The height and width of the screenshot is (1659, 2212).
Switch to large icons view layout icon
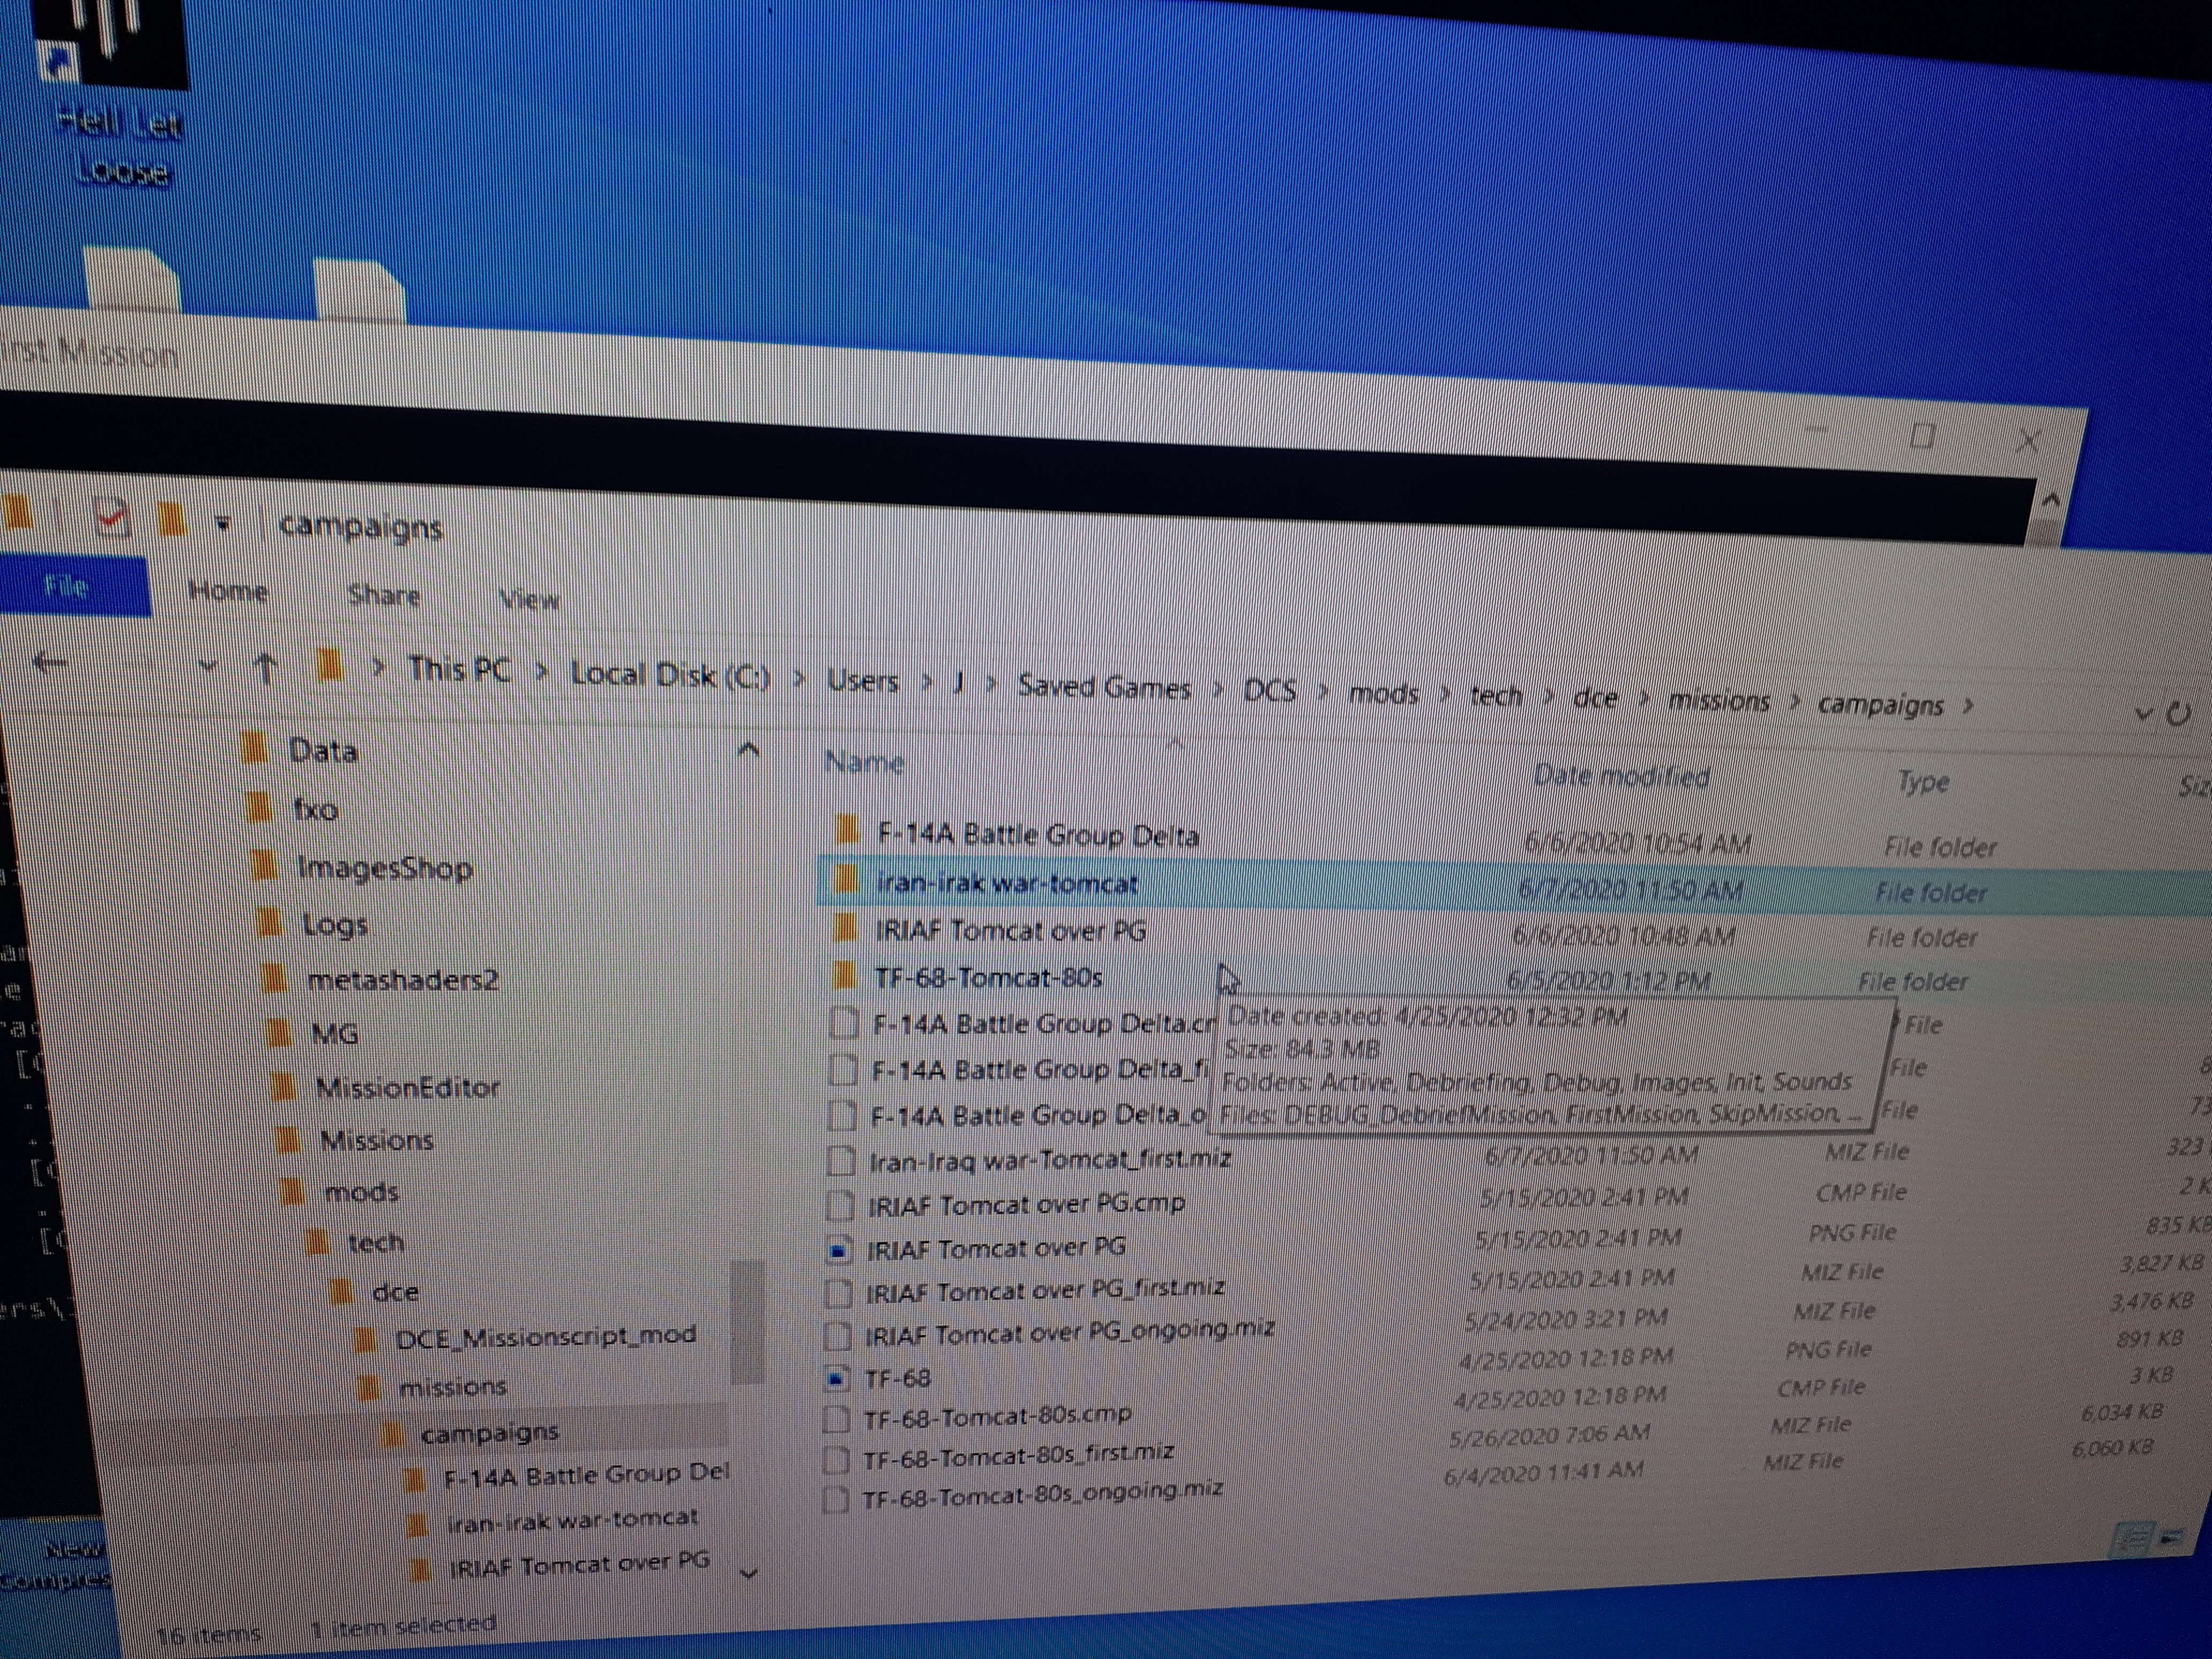pos(2171,1537)
